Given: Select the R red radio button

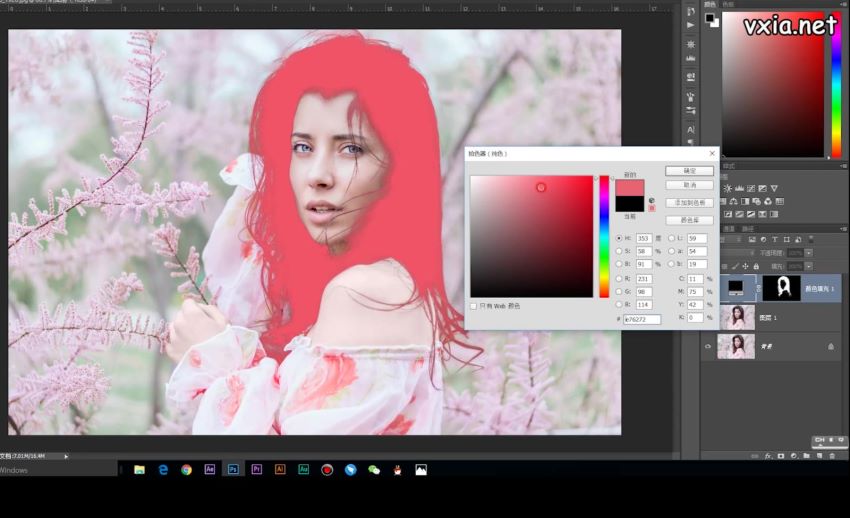Looking at the screenshot, I should [618, 278].
